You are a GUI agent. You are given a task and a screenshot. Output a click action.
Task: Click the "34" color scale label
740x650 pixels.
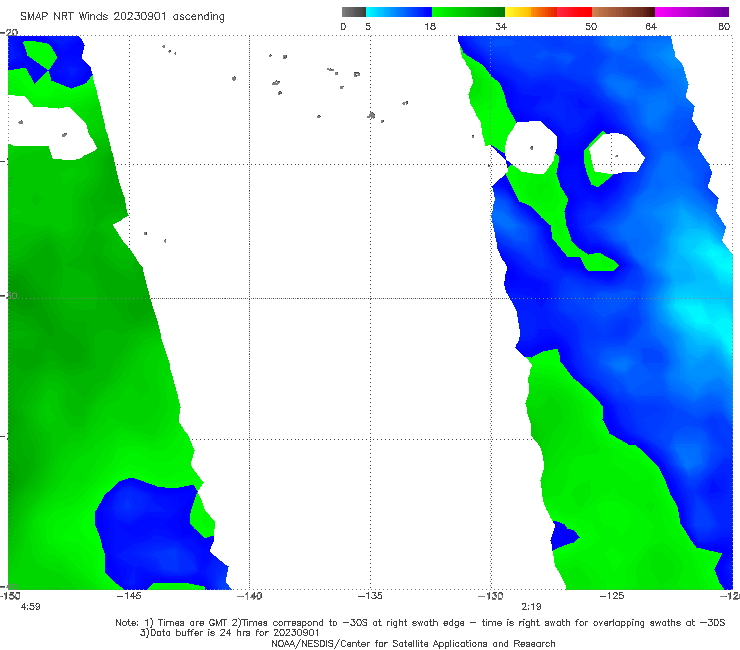coord(501,26)
